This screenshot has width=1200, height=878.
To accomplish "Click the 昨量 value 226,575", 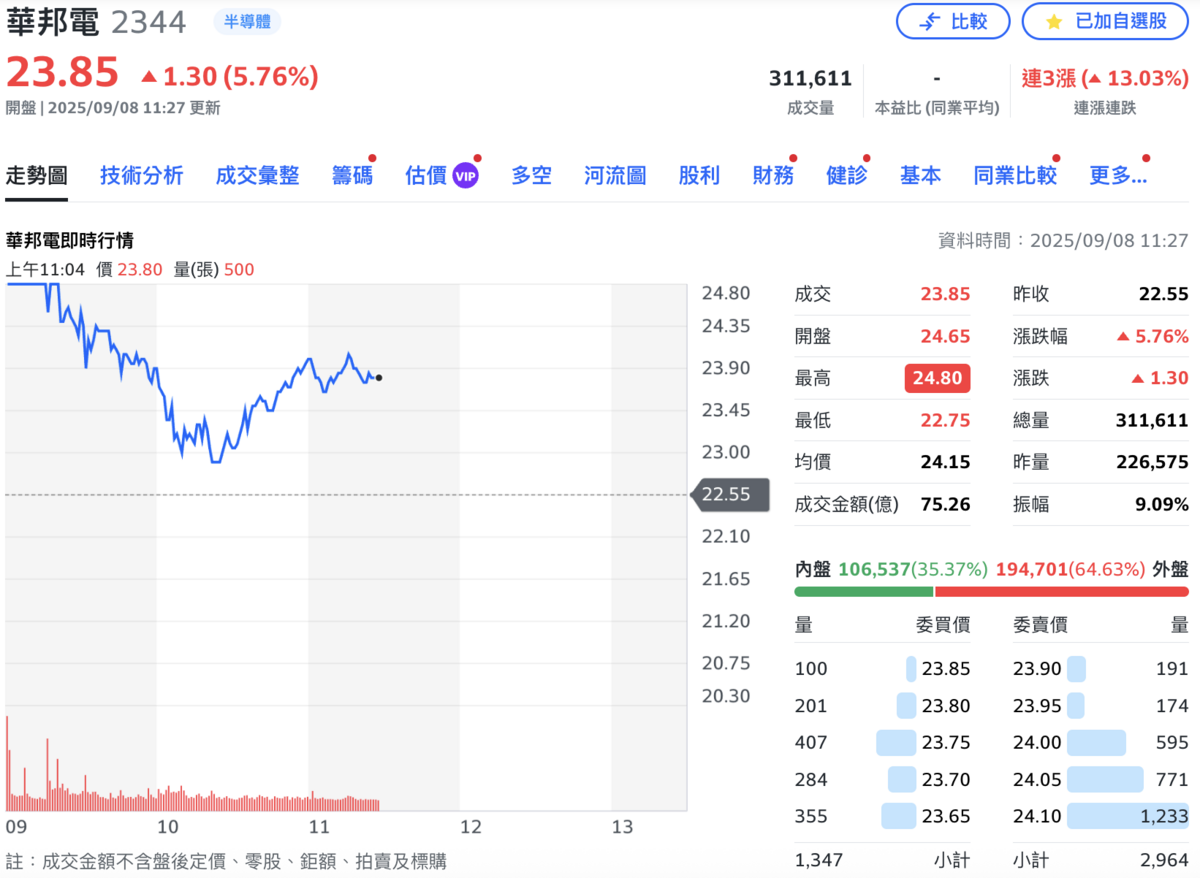I will [1151, 462].
